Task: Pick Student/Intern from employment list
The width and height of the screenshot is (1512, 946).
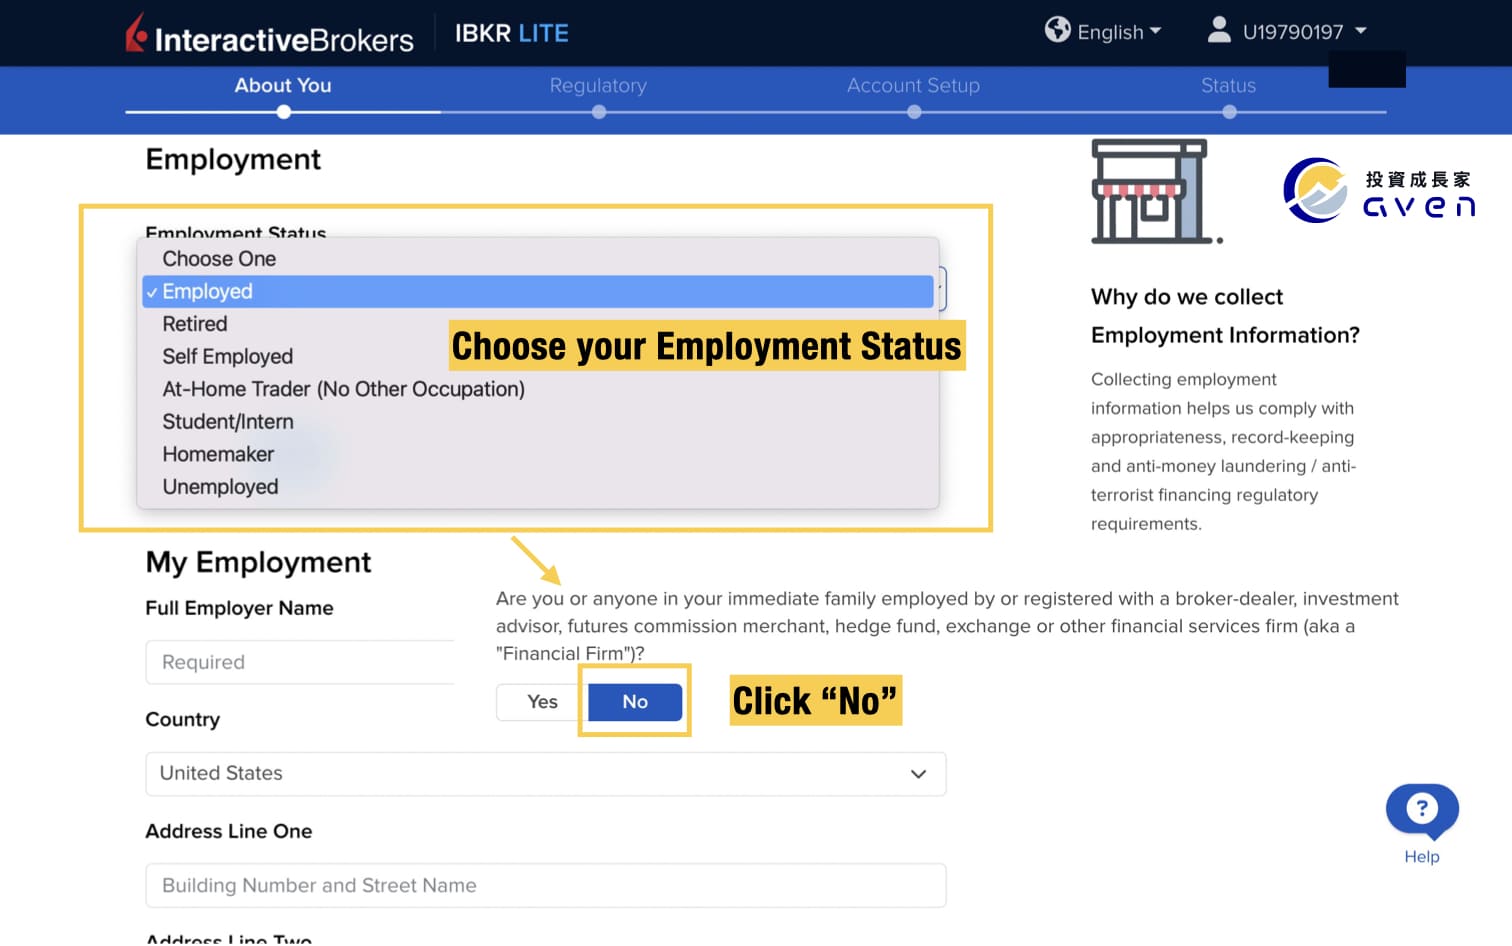Action: (x=228, y=422)
